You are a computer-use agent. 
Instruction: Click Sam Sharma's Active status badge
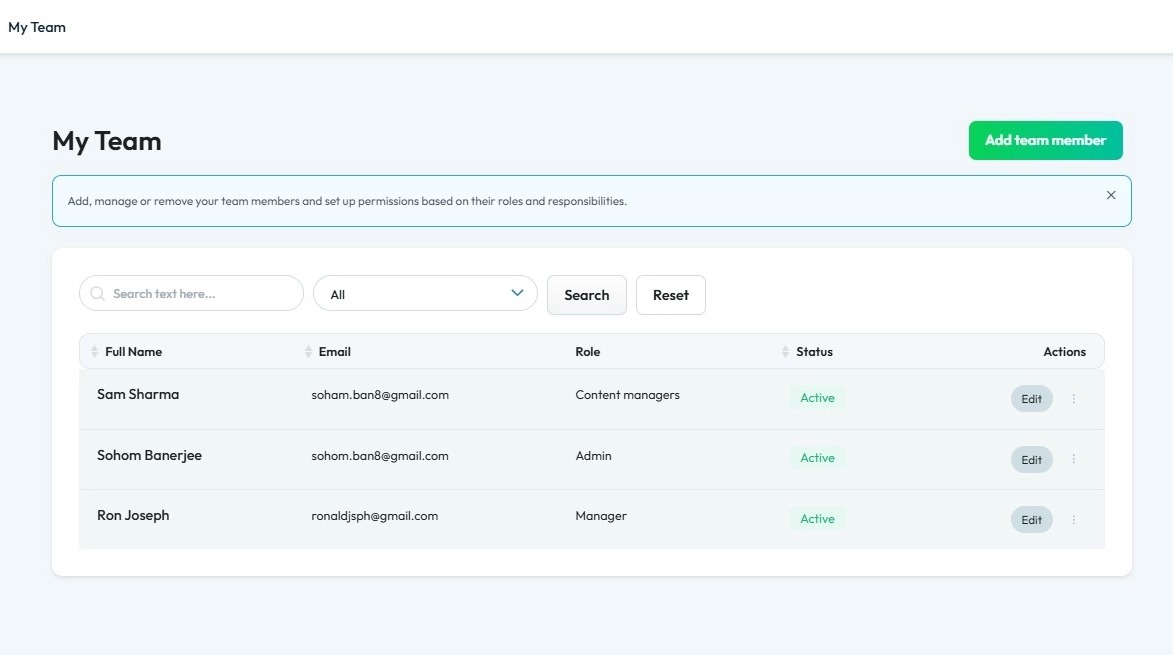click(x=817, y=398)
